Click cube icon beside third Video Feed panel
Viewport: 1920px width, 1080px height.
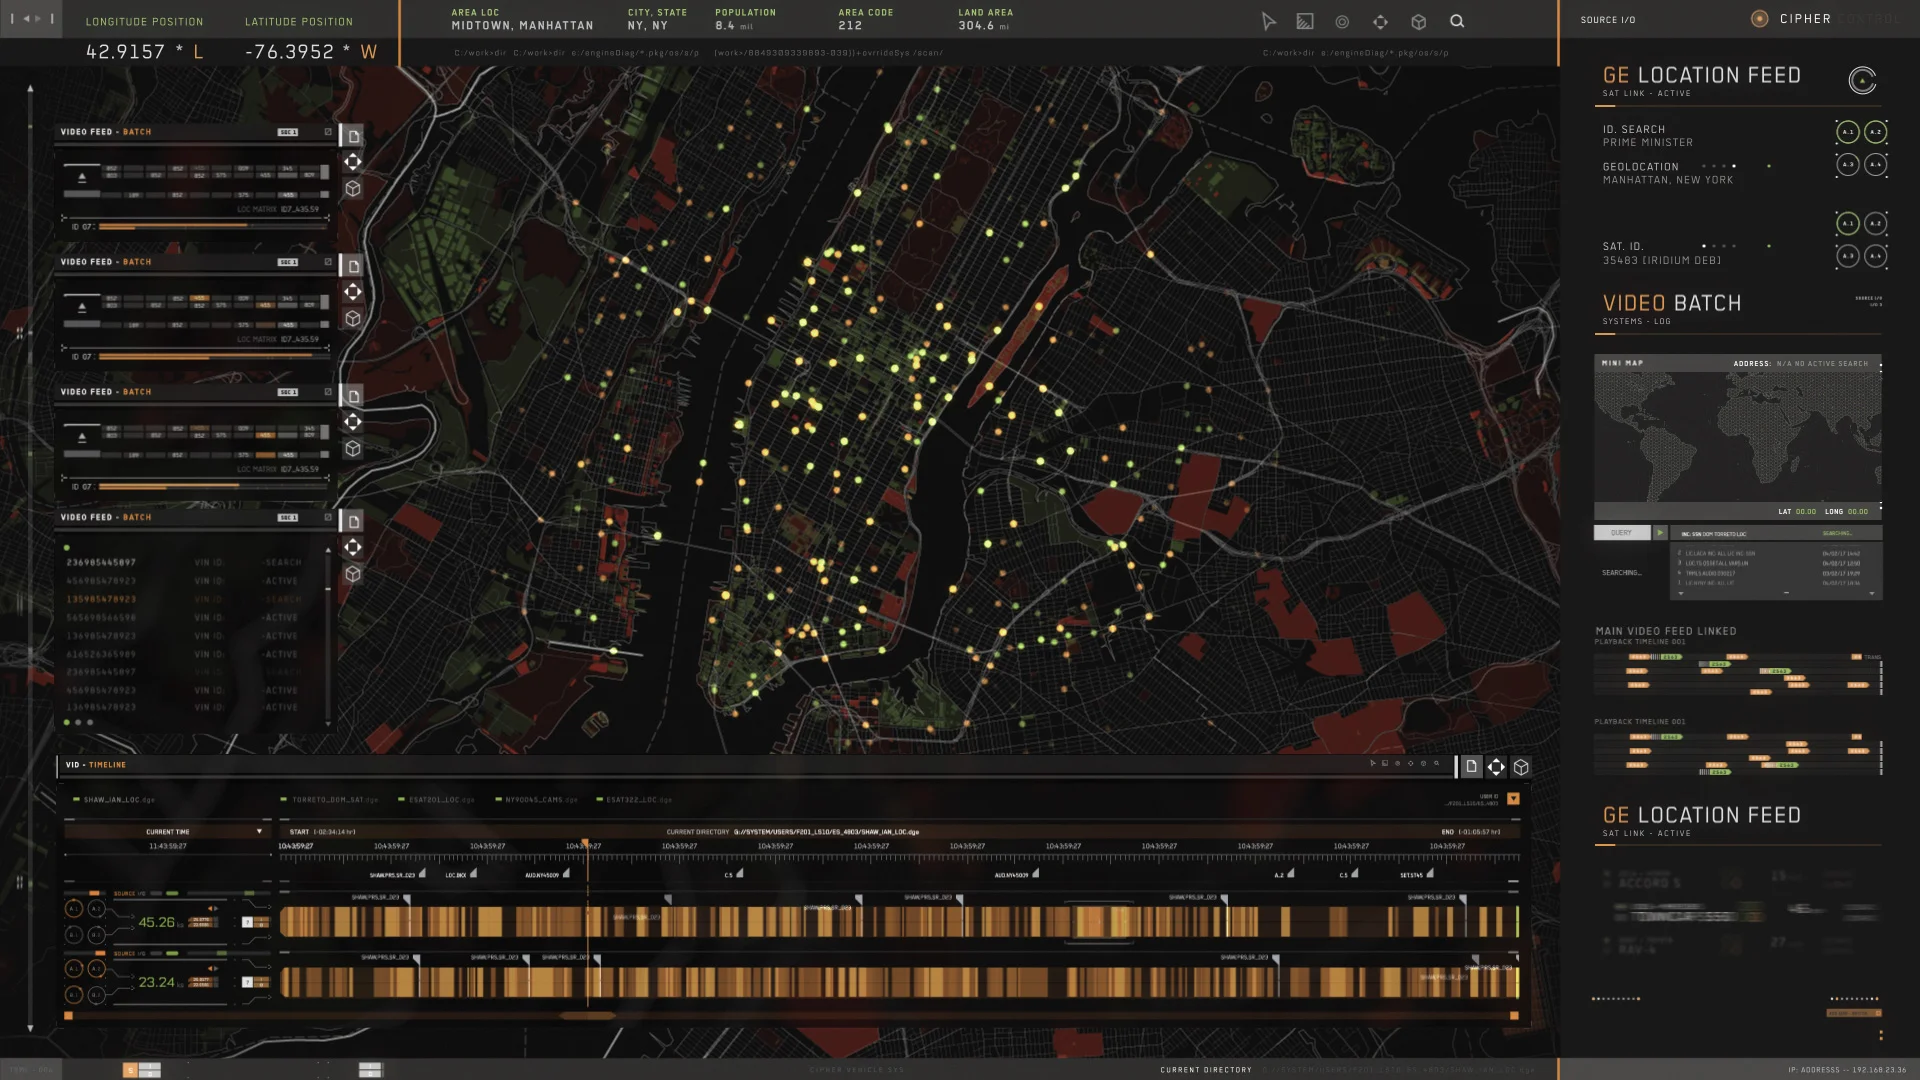(353, 449)
